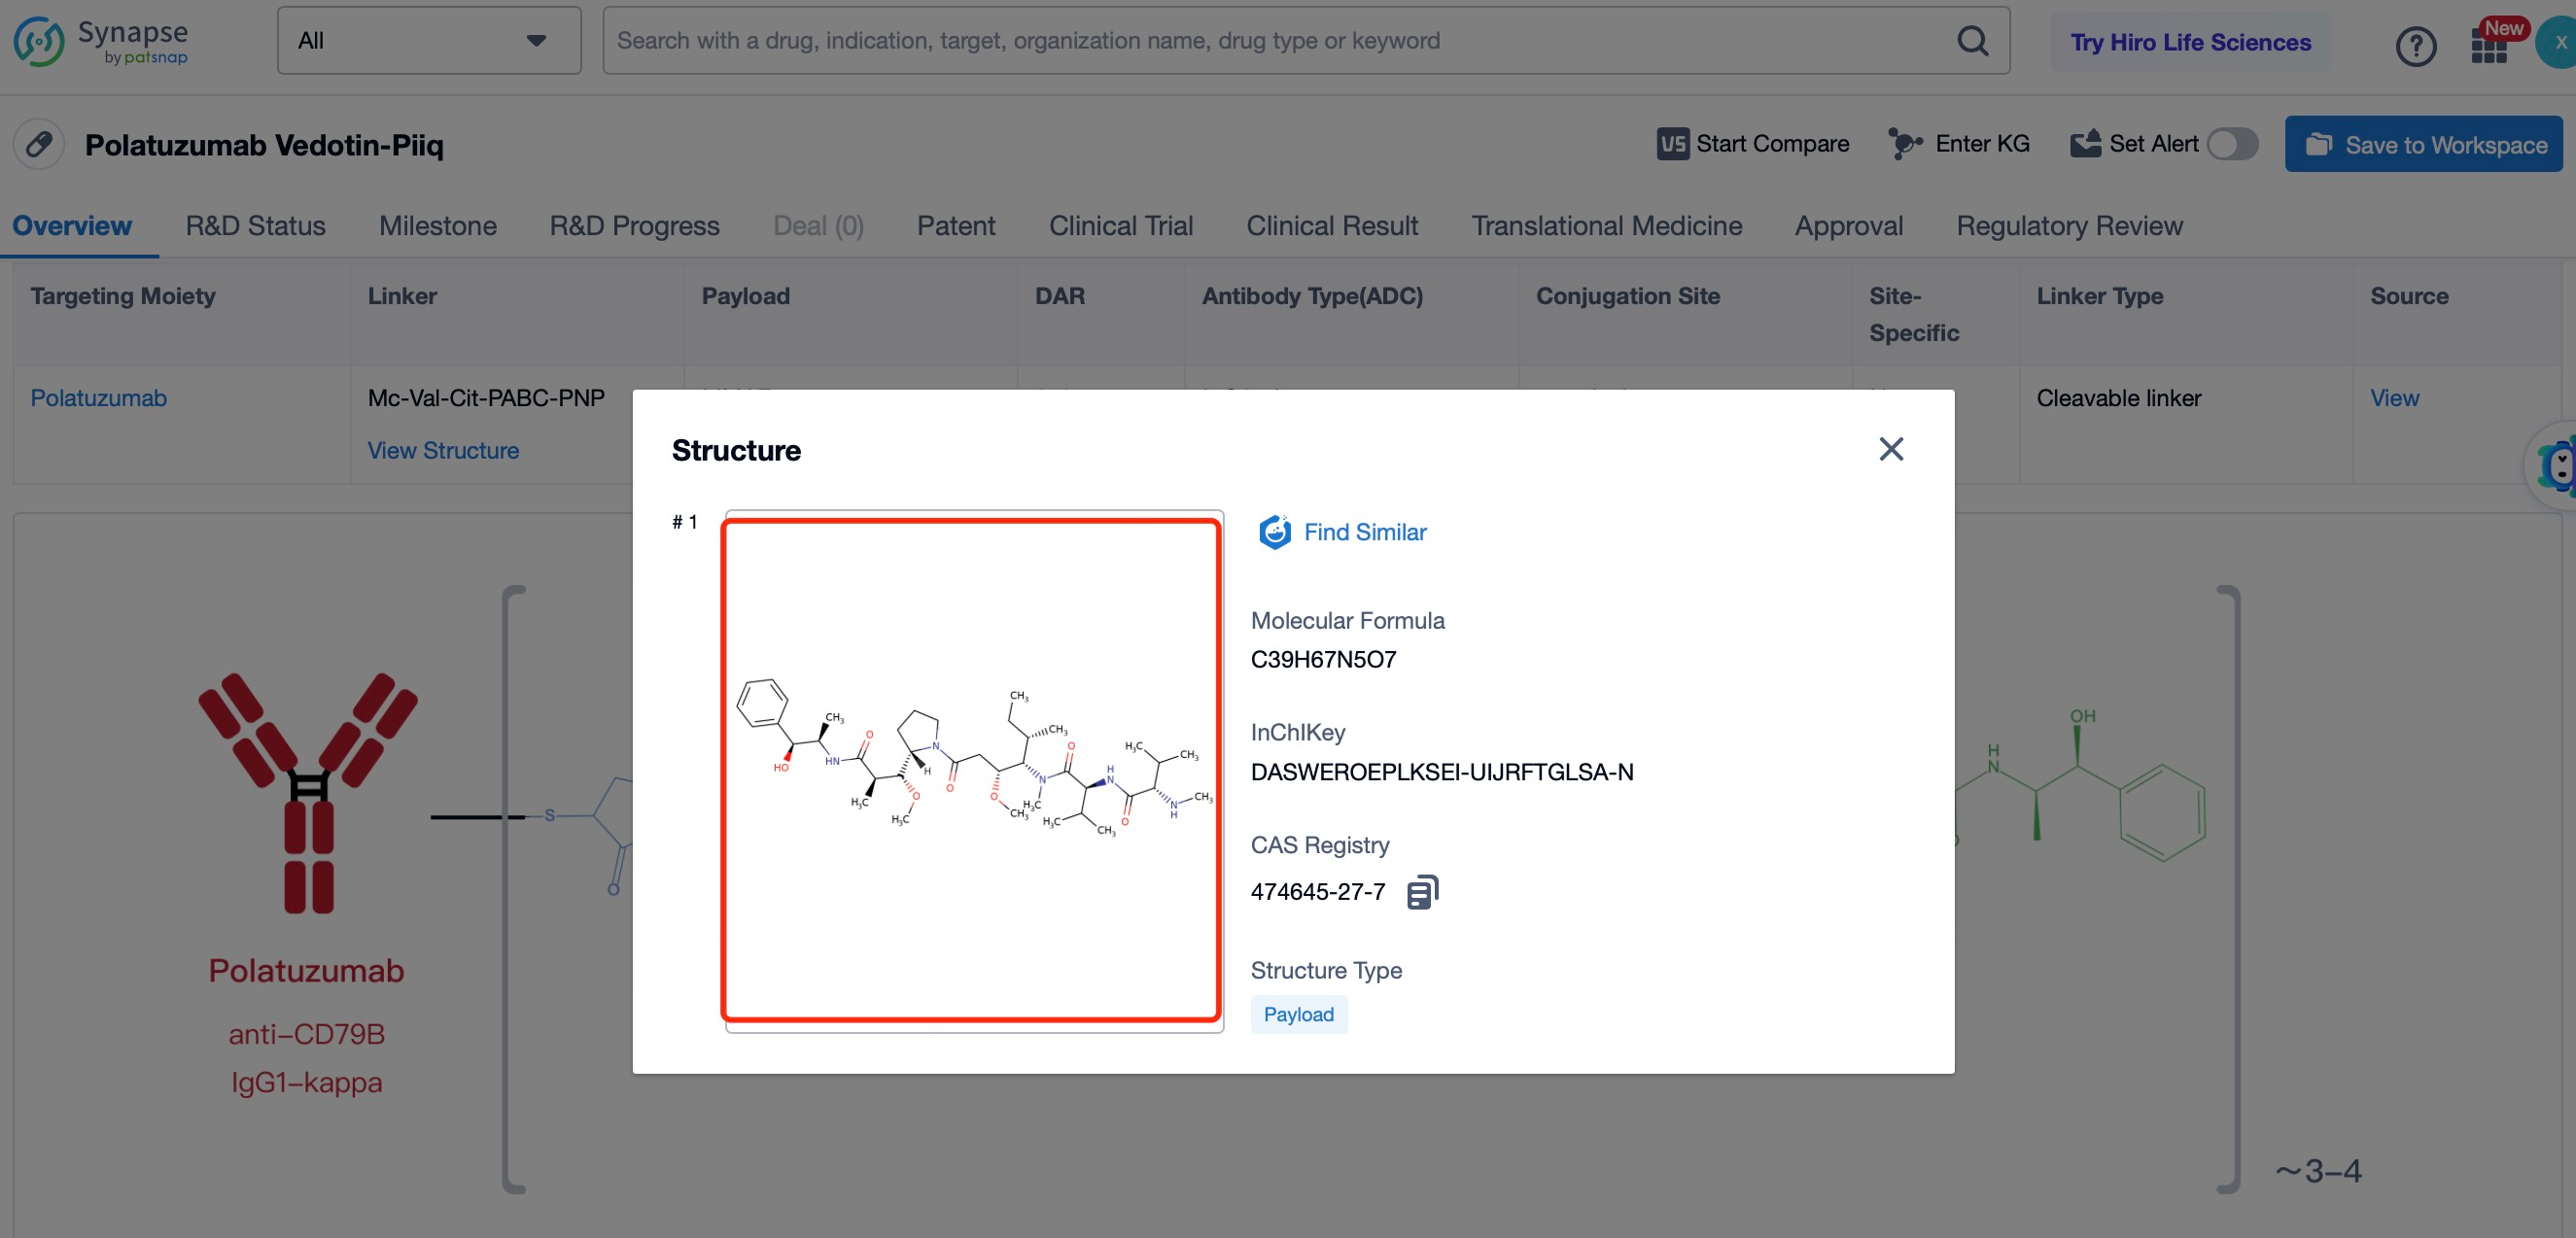
Task: Click the Find Similar icon in structure modal
Action: point(1271,531)
